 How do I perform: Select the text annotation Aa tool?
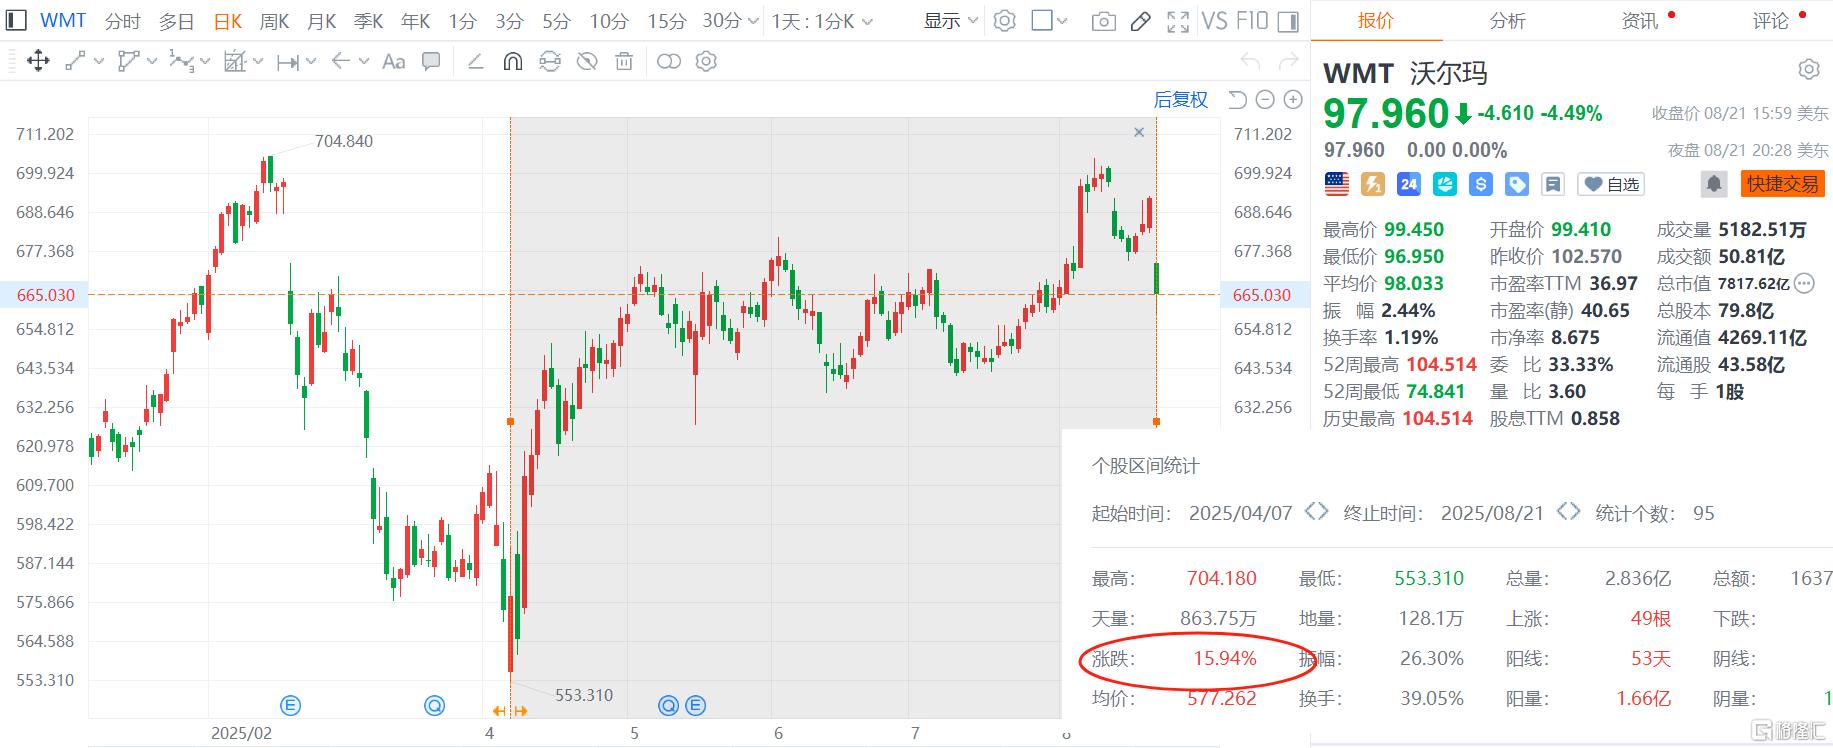tap(394, 62)
